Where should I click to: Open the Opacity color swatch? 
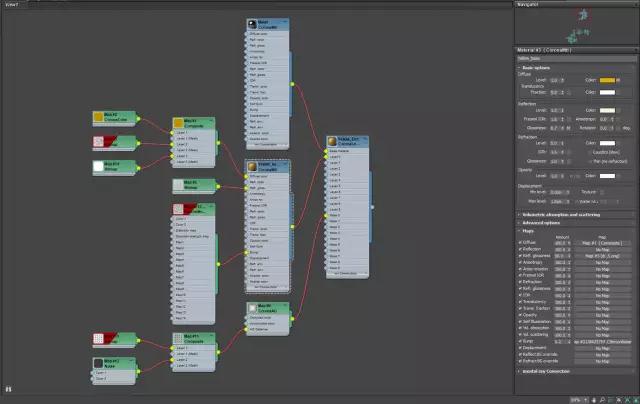point(607,176)
